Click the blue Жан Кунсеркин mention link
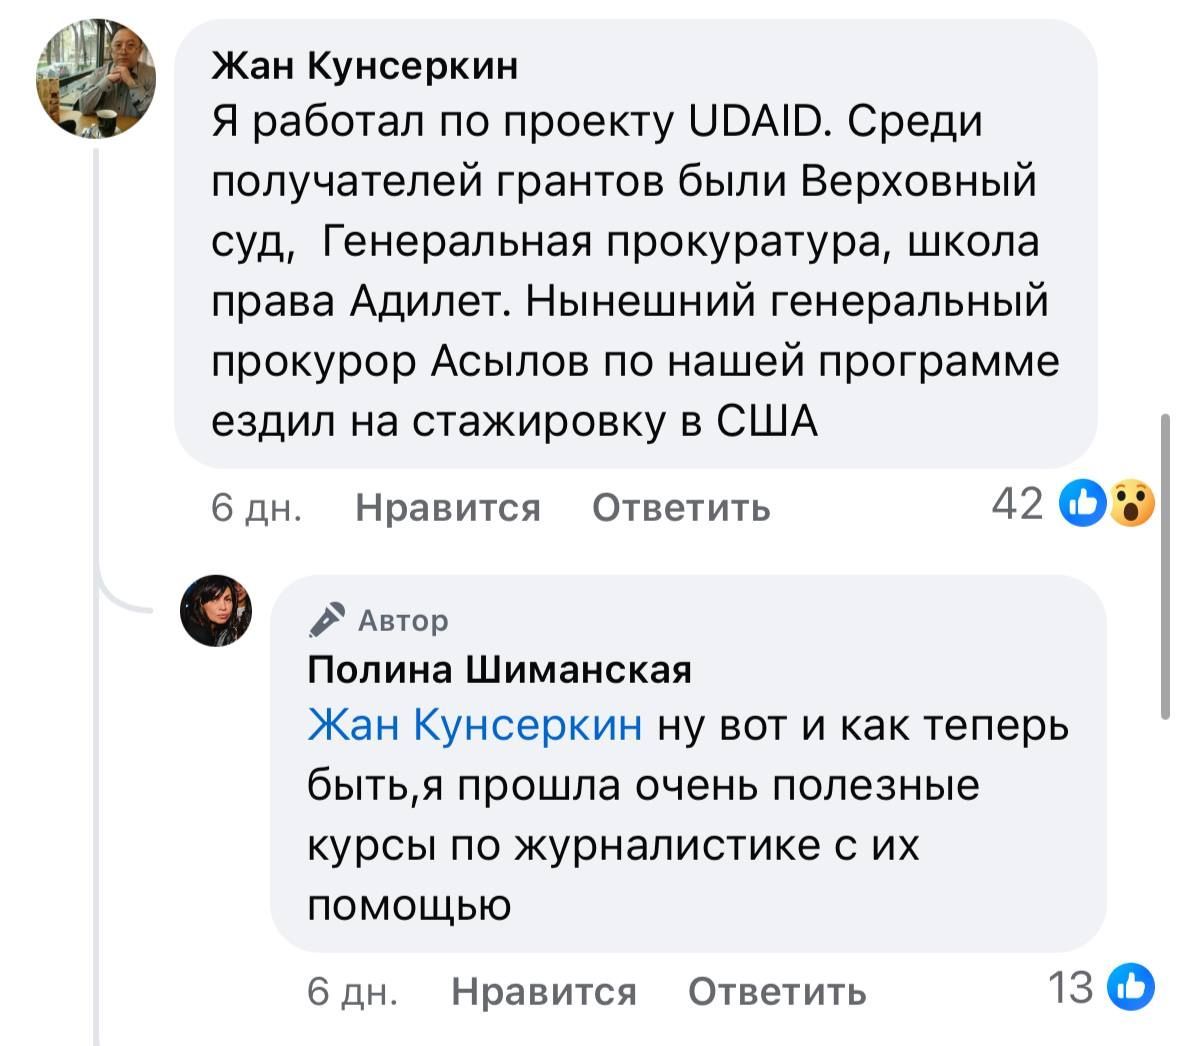This screenshot has height=1046, width=1179. pos(475,724)
